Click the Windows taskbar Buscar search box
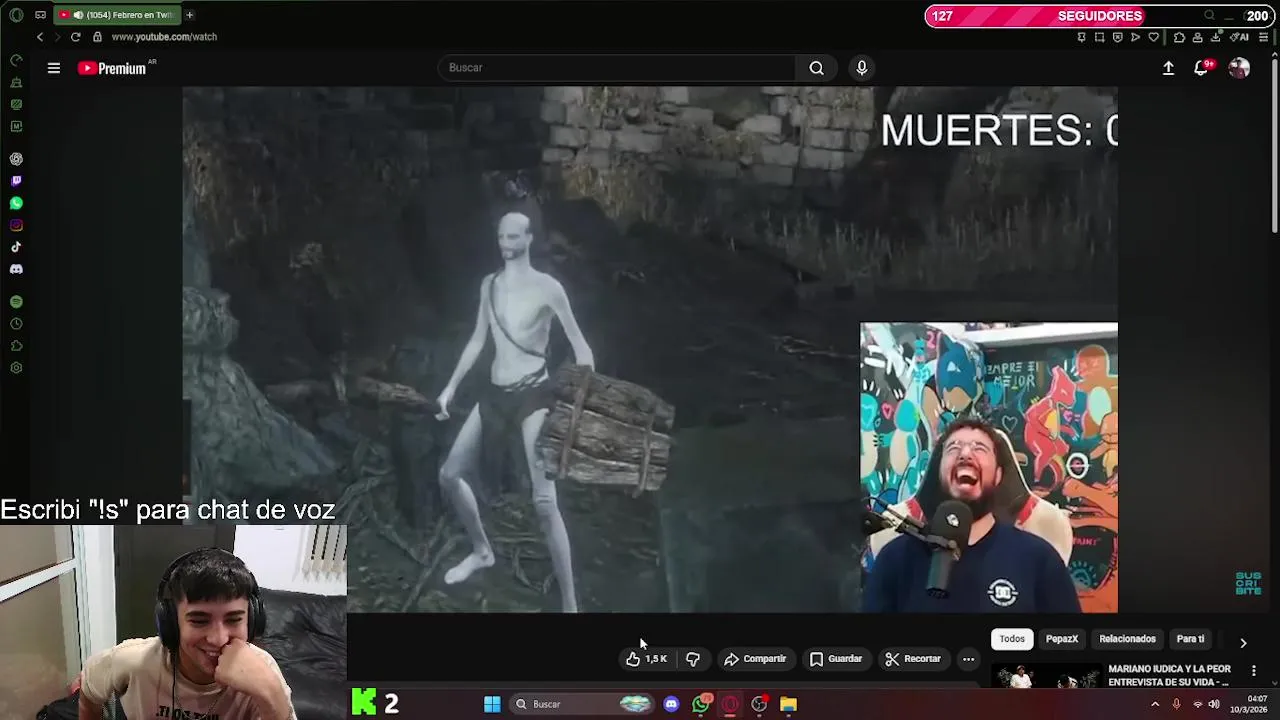The width and height of the screenshot is (1280, 720). pyautogui.click(x=583, y=704)
